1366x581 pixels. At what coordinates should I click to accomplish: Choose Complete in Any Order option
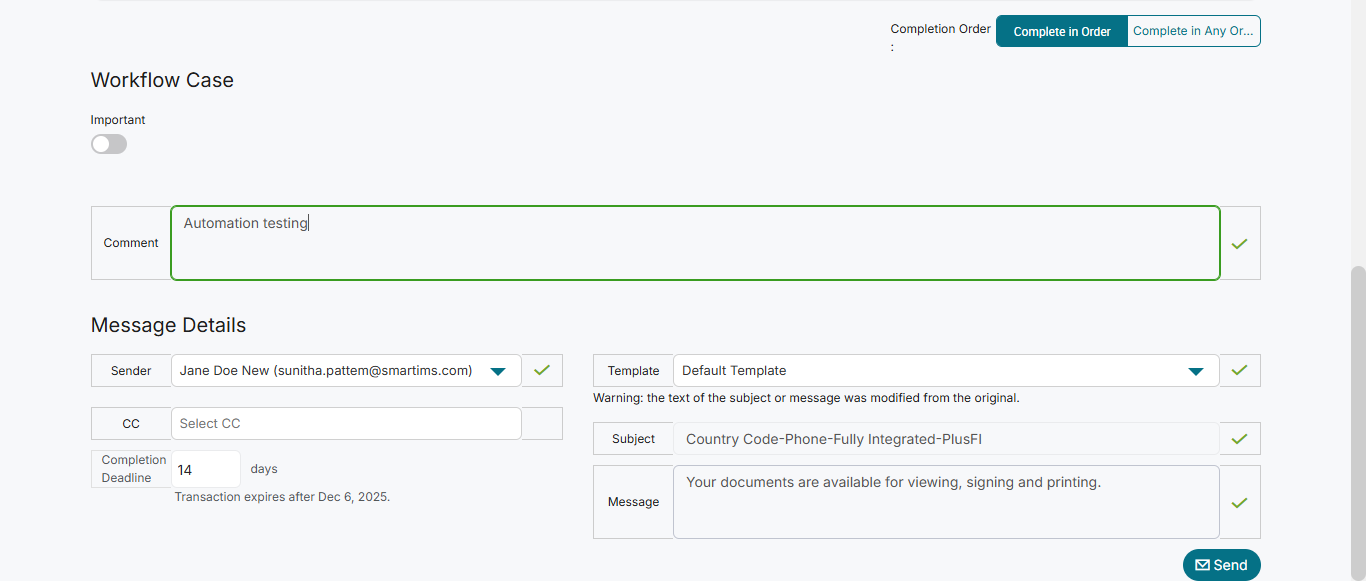tap(1193, 31)
